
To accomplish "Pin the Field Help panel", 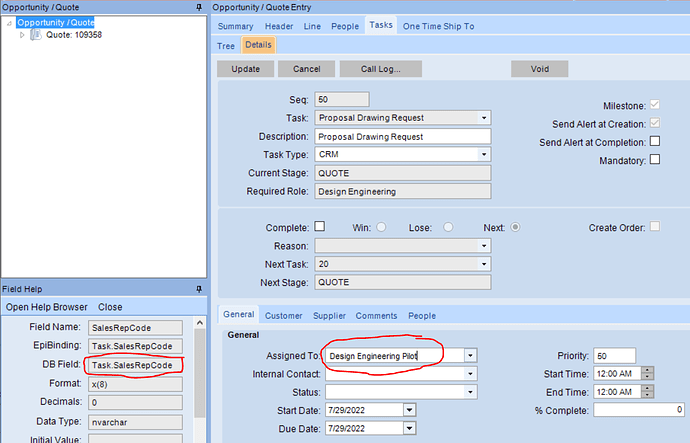I will pyautogui.click(x=199, y=289).
